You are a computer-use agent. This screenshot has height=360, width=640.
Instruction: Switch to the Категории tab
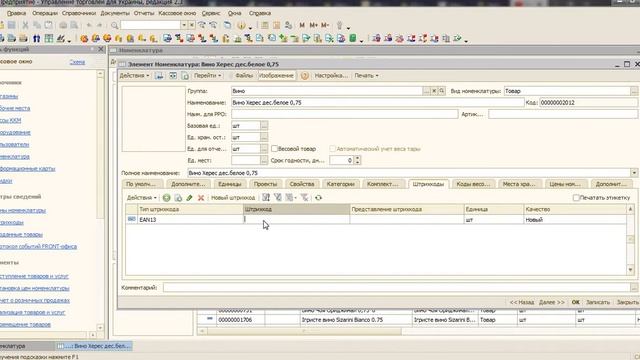click(340, 184)
